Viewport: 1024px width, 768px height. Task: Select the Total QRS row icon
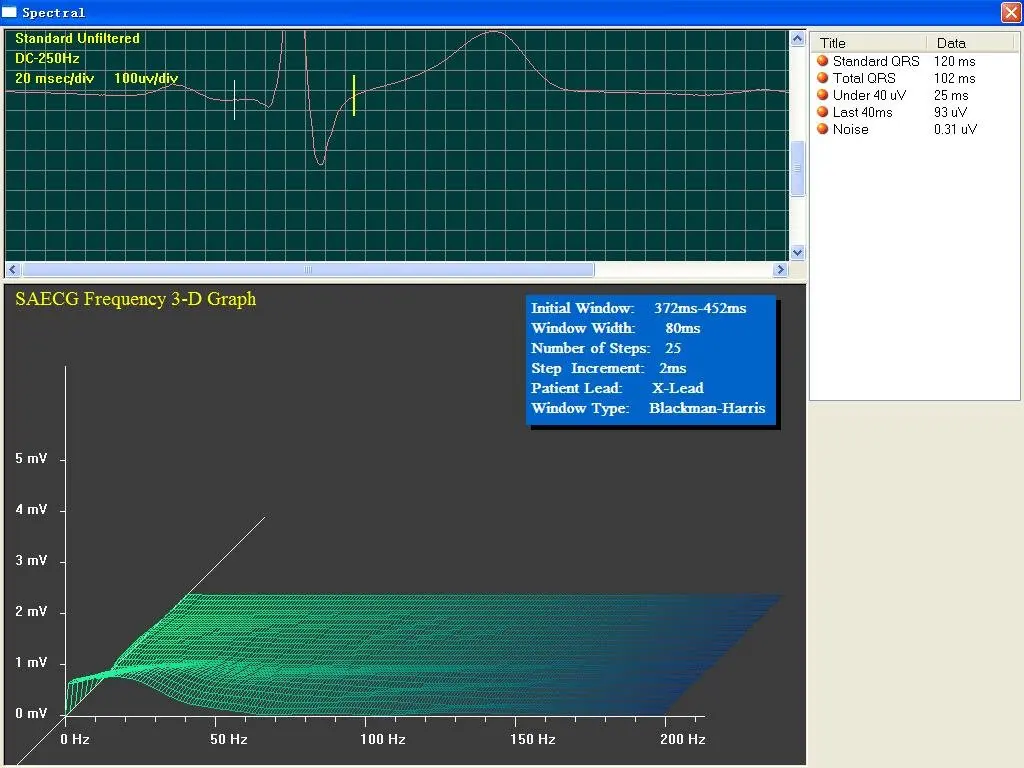(x=823, y=78)
